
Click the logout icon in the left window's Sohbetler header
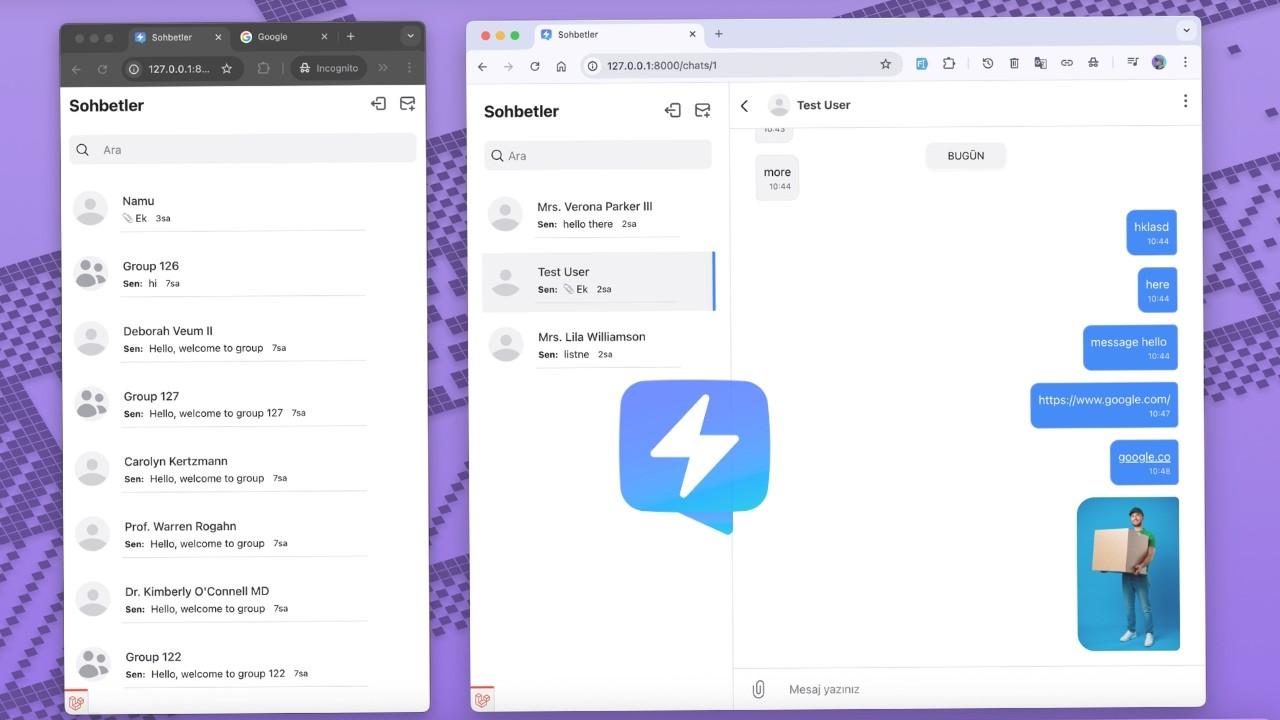pyautogui.click(x=378, y=103)
